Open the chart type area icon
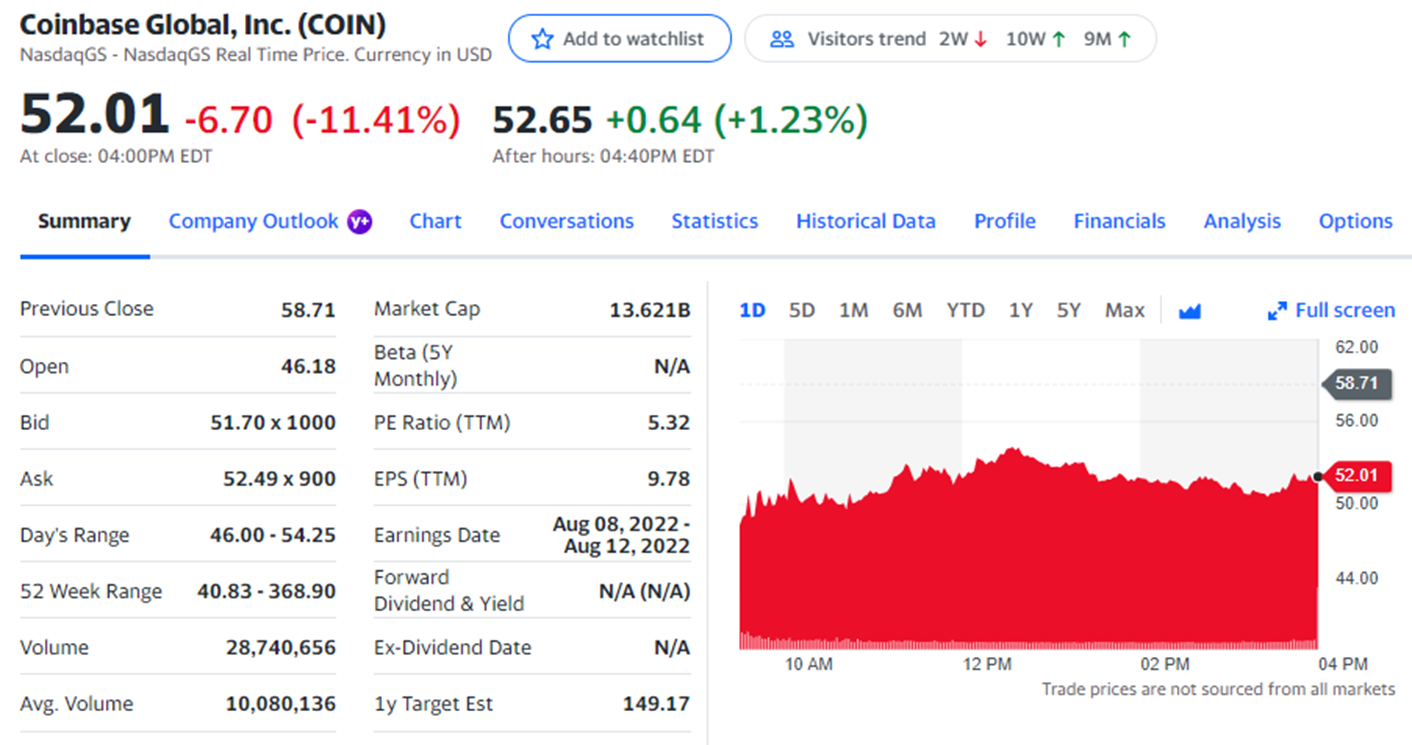Screen dimensions: 1412x745 click(x=1189, y=311)
